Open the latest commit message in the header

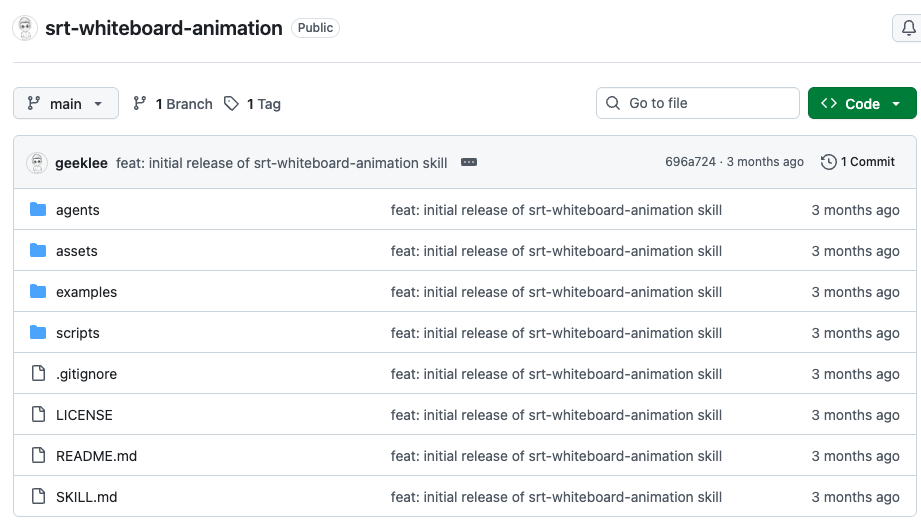[281, 163]
